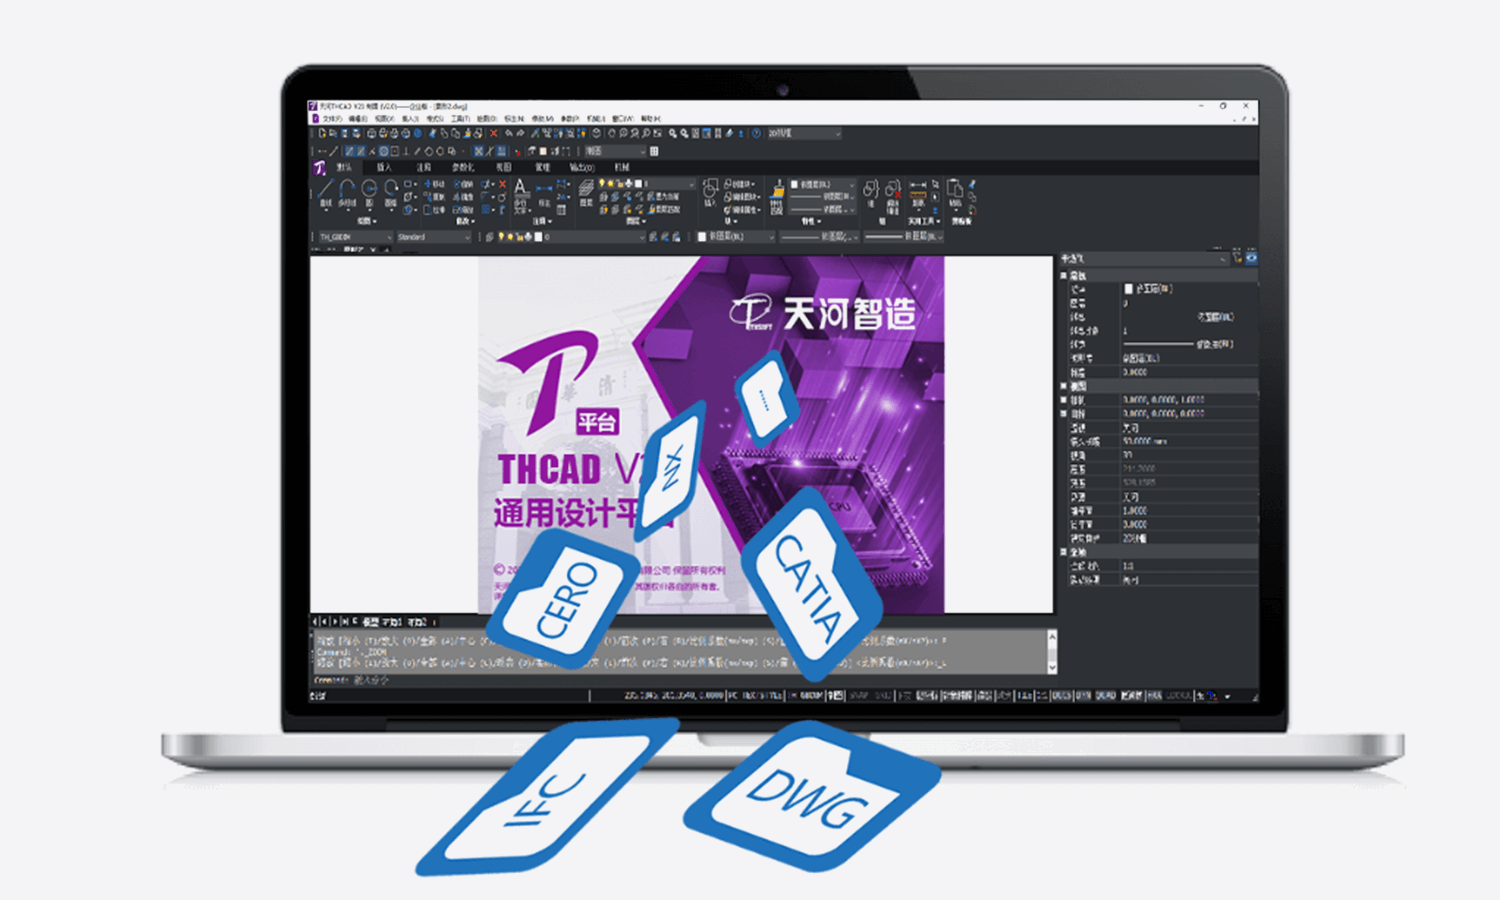Toggle the layer light bulb on/off icon
This screenshot has width=1500, height=900.
[x=602, y=183]
